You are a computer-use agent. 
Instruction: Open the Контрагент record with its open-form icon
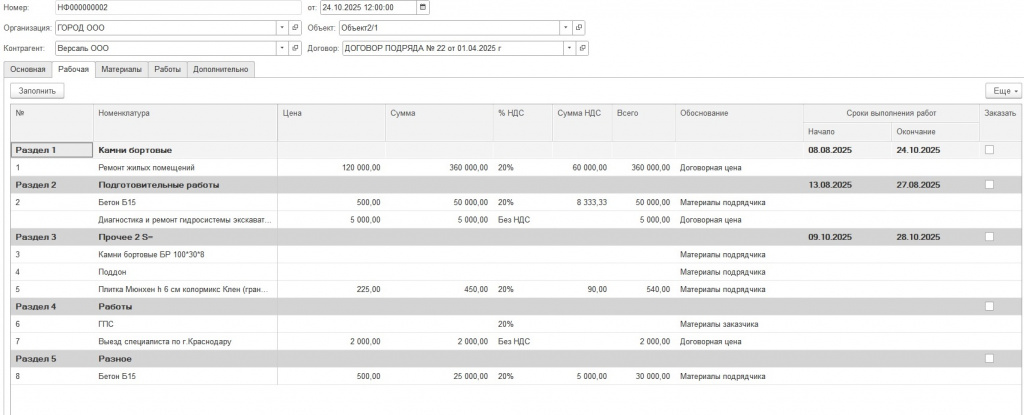coord(295,48)
